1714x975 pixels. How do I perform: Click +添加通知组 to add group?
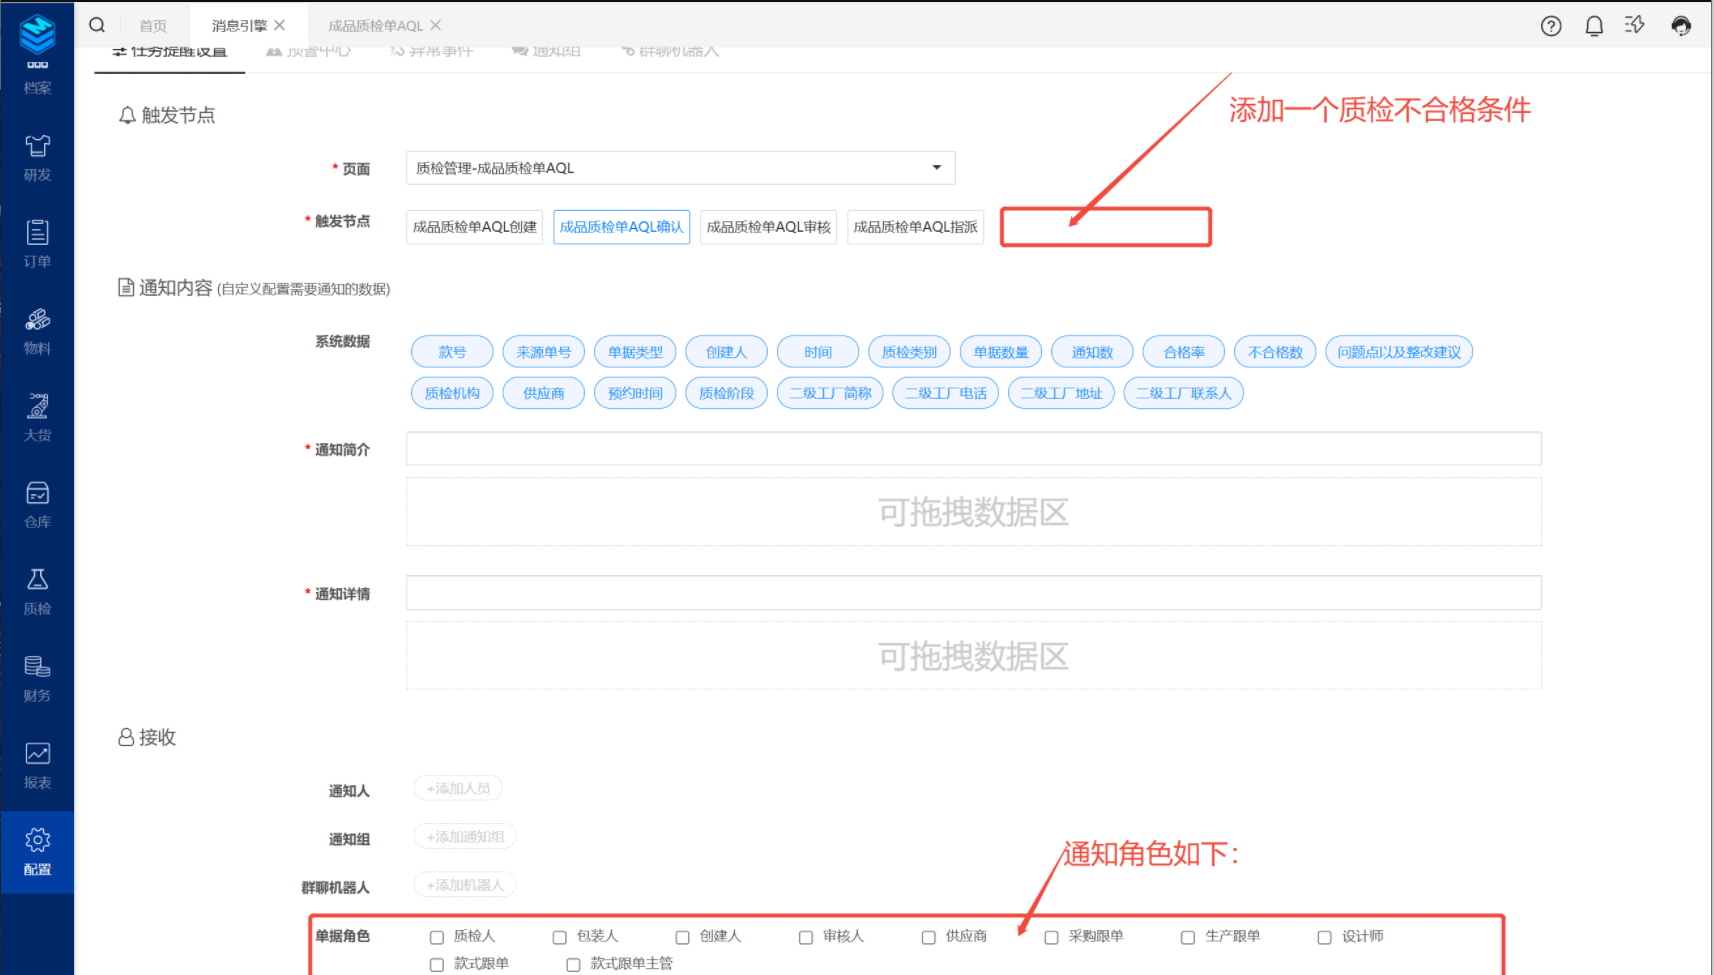click(465, 837)
